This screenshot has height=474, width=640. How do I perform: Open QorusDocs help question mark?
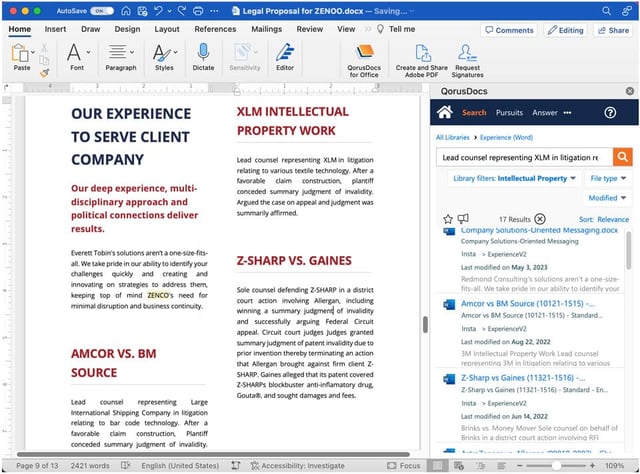[x=610, y=113]
